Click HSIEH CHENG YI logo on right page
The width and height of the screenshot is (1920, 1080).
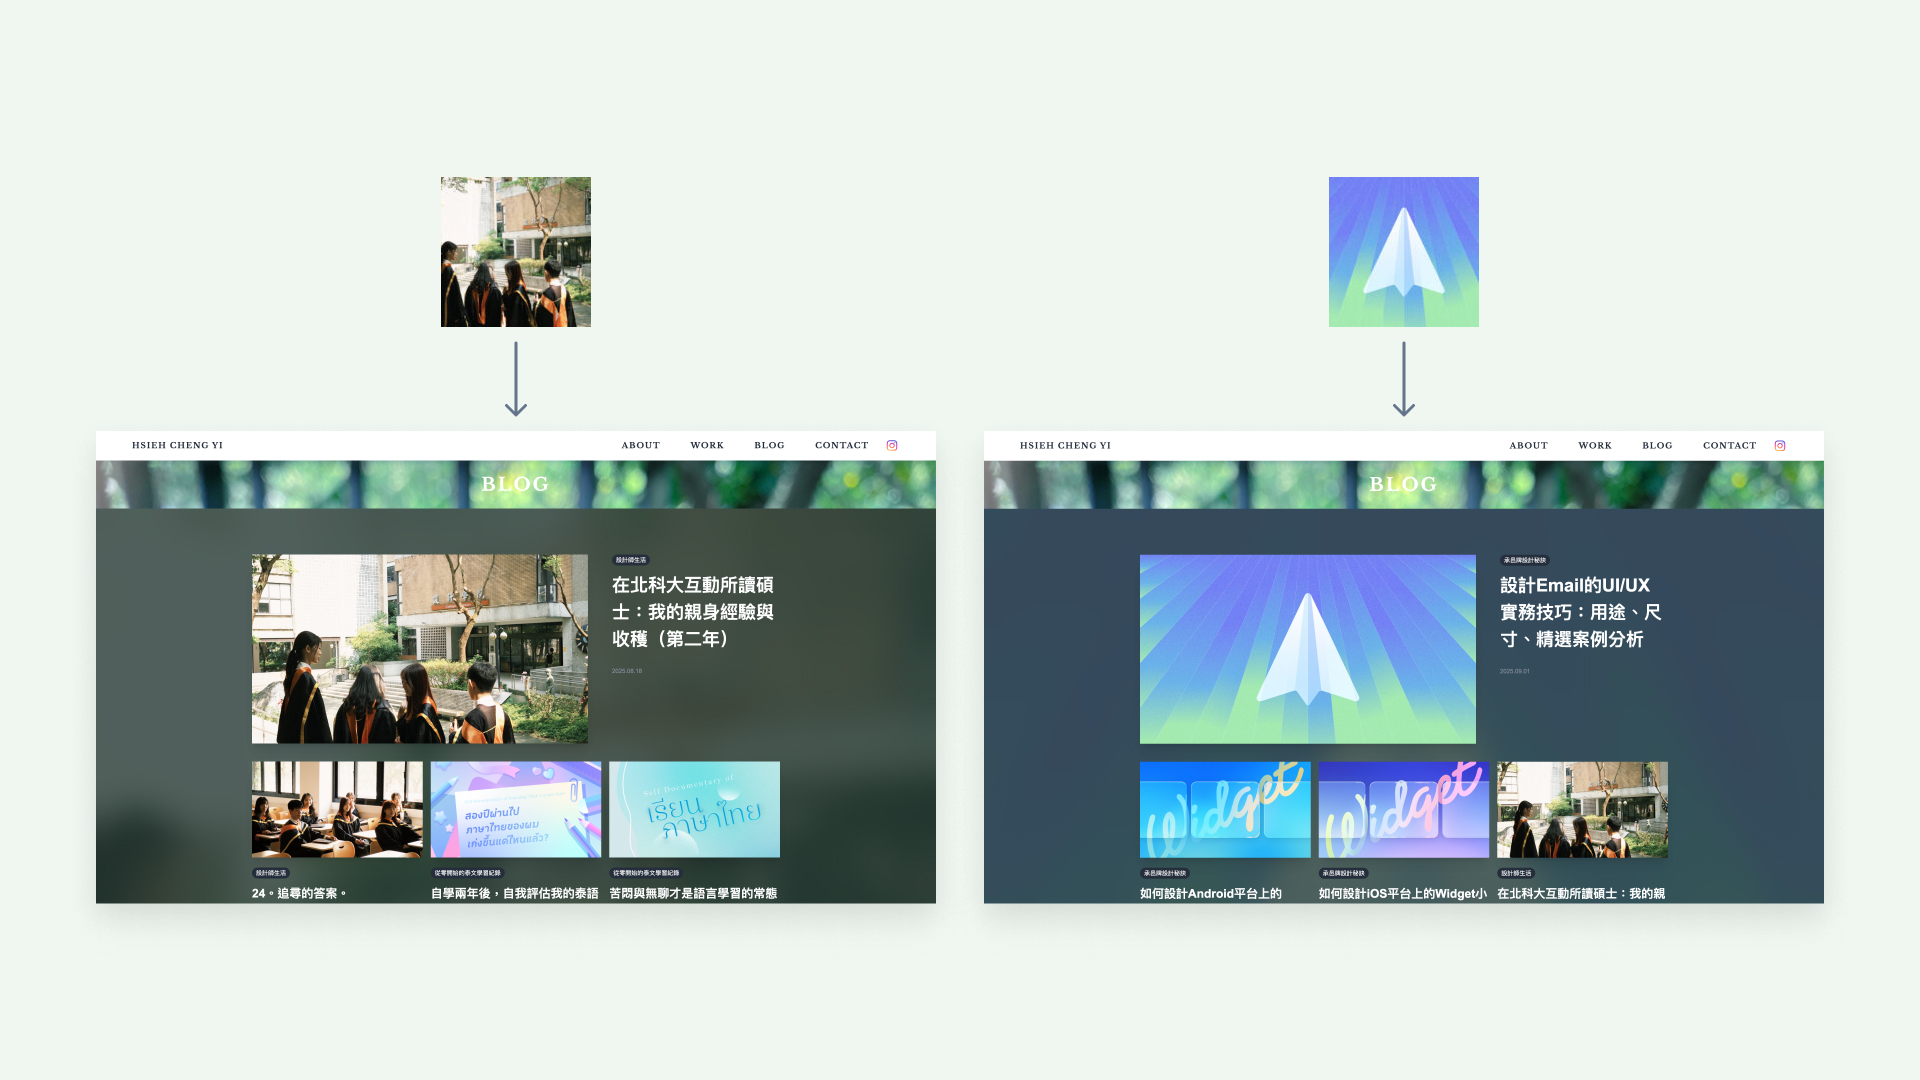pos(1065,446)
